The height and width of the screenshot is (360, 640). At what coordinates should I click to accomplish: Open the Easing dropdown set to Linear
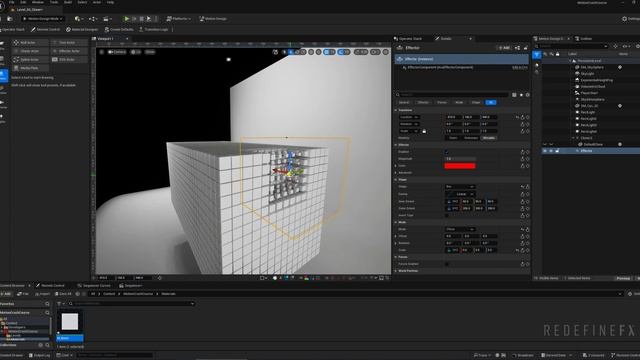pyautogui.click(x=460, y=194)
